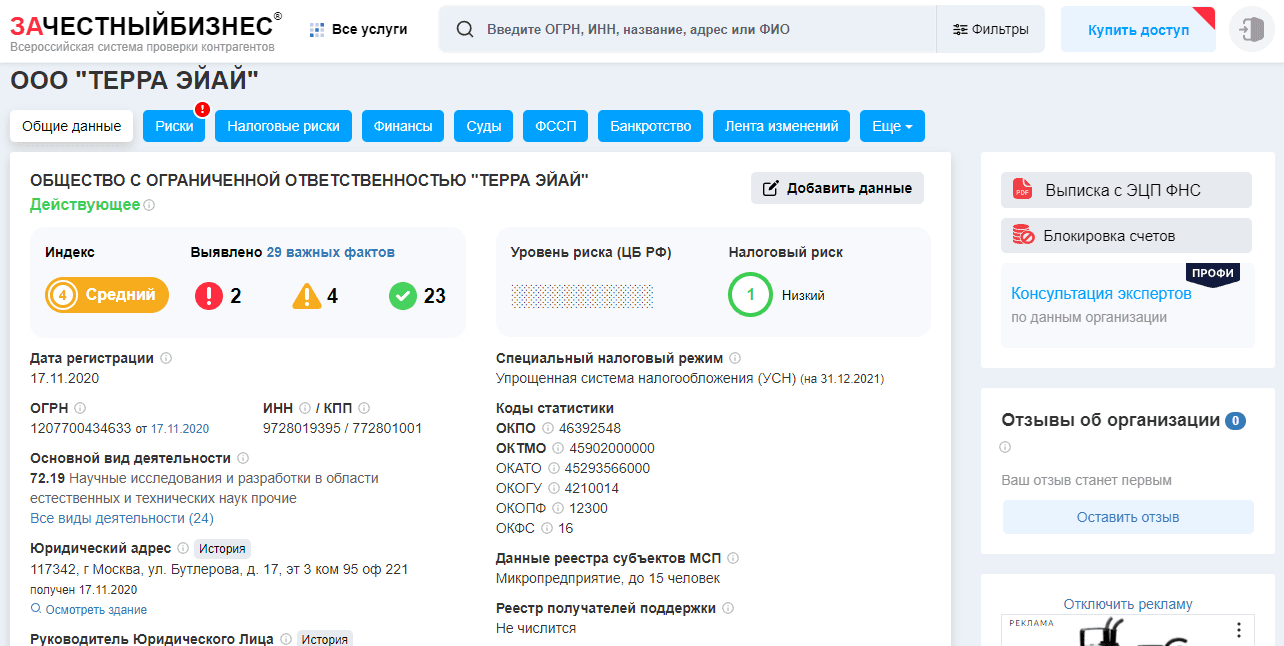Click the search magnifier icon
This screenshot has width=1284, height=646.
(x=464, y=29)
